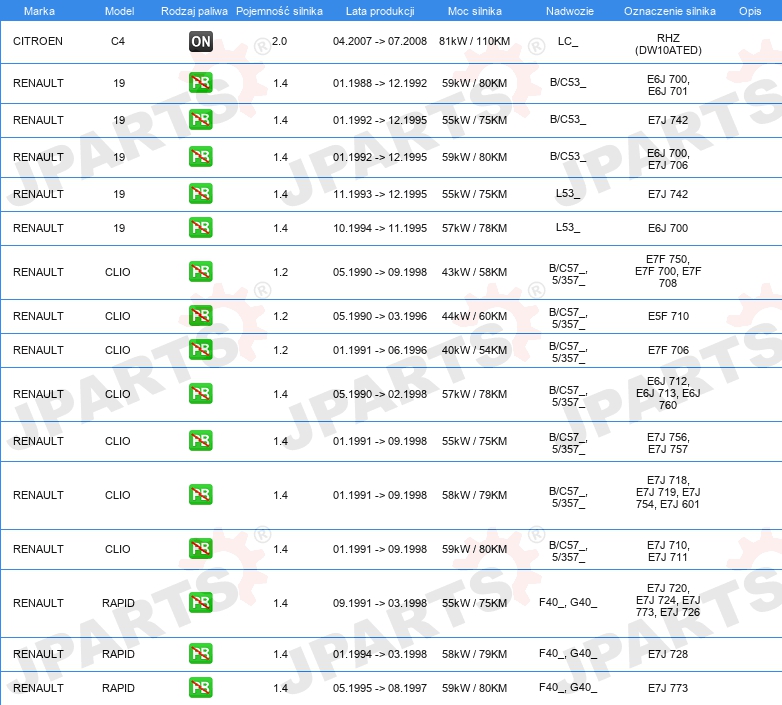Viewport: 782px width, 705px height.
Task: Click date range 05.1990 -> 02.1998
Action: [380, 394]
